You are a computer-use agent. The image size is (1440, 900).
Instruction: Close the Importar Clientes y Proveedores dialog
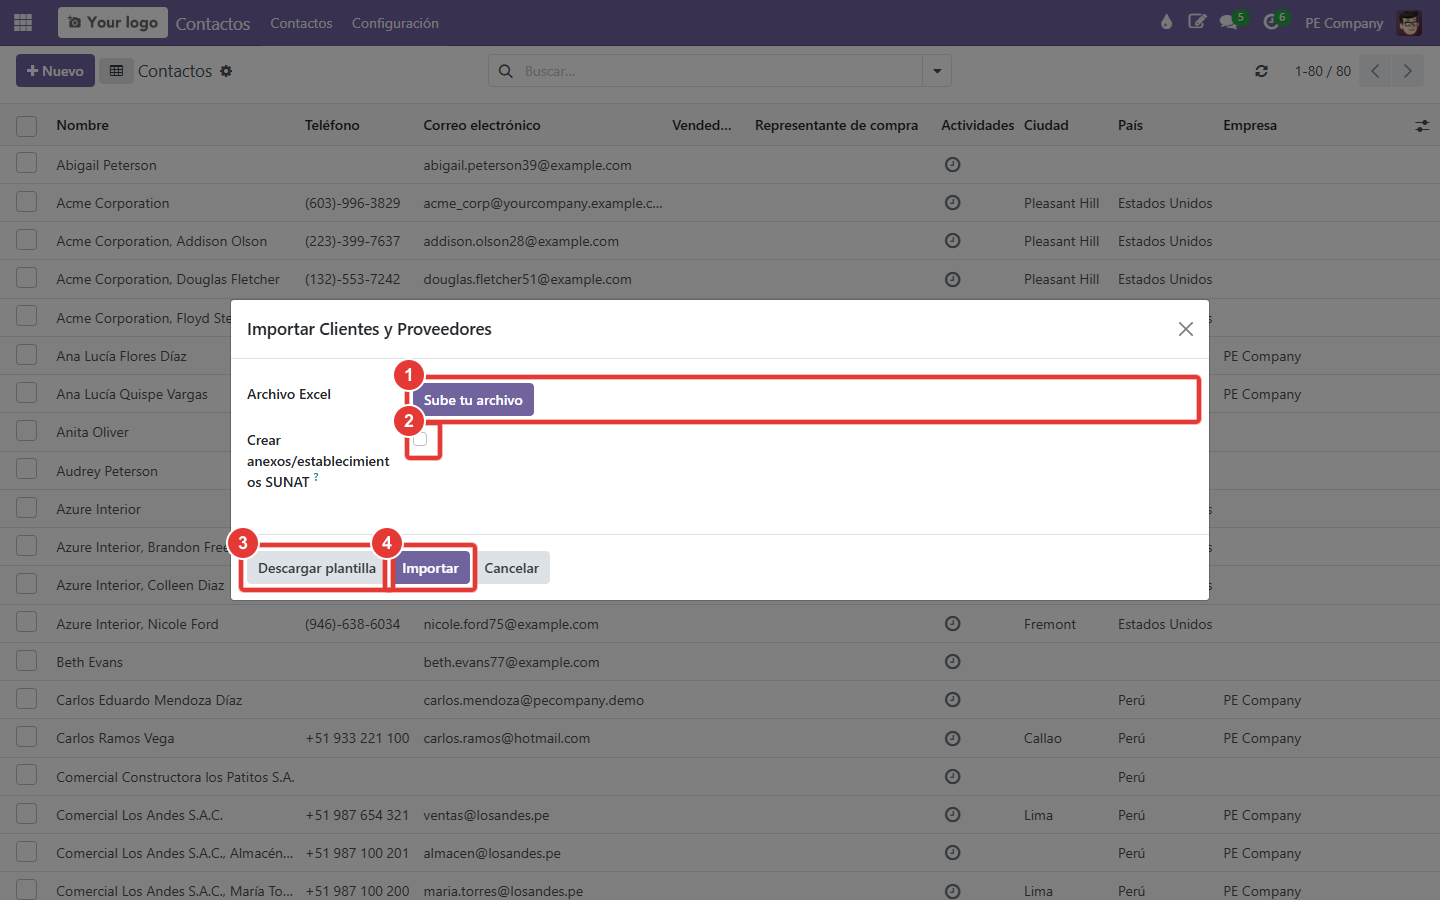(1186, 329)
